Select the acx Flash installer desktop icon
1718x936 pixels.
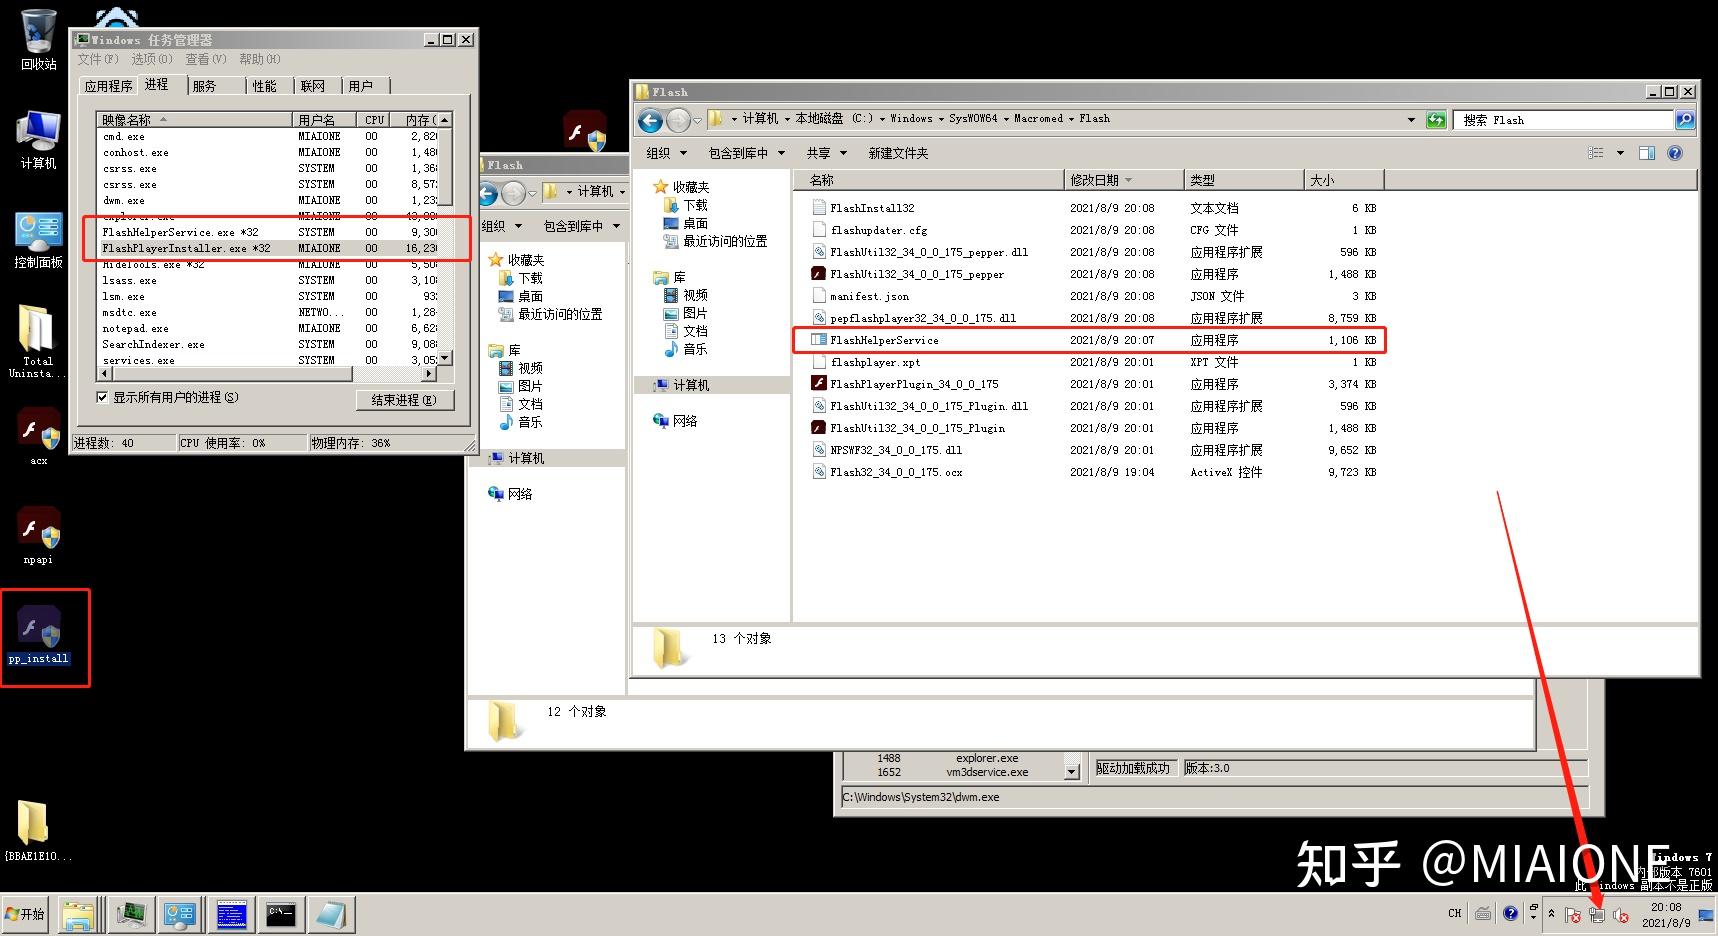[38, 436]
